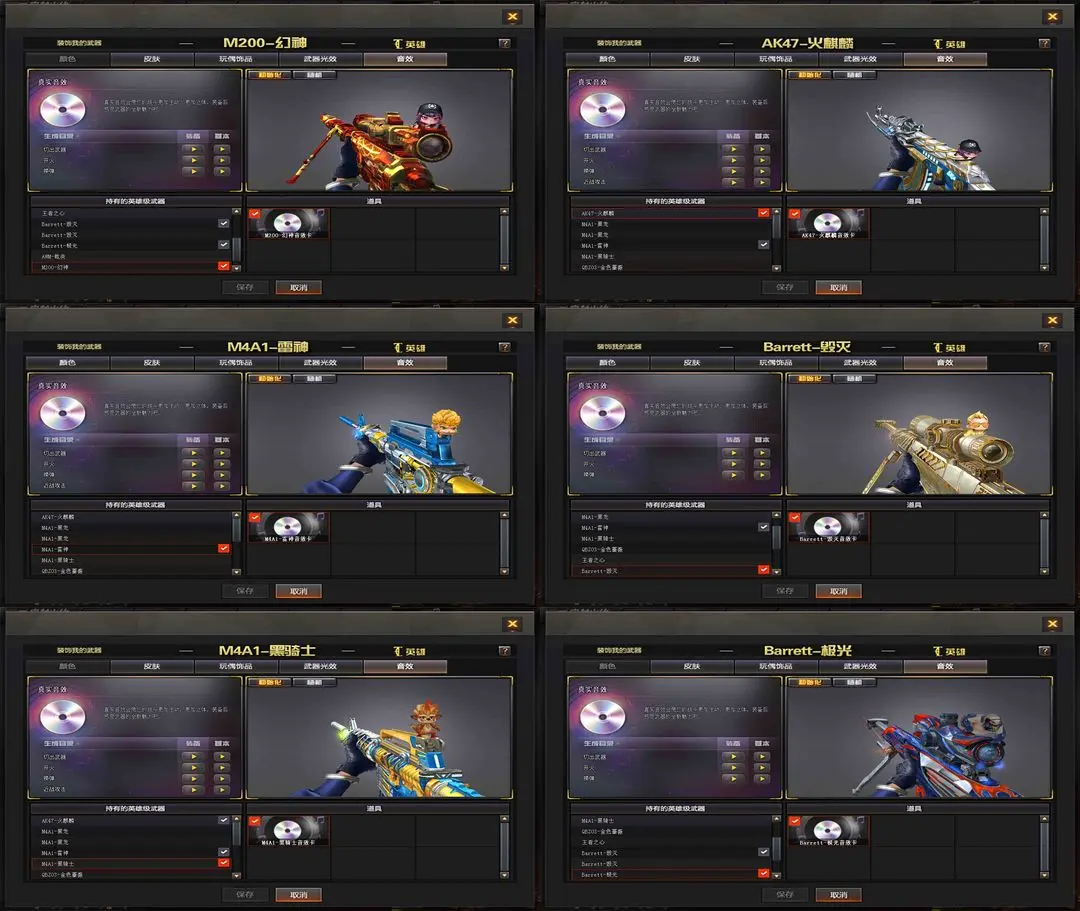Play the right 开火 sound in AK47-火麒麟 window
Viewport: 1080px width, 911px height.
[x=762, y=160]
